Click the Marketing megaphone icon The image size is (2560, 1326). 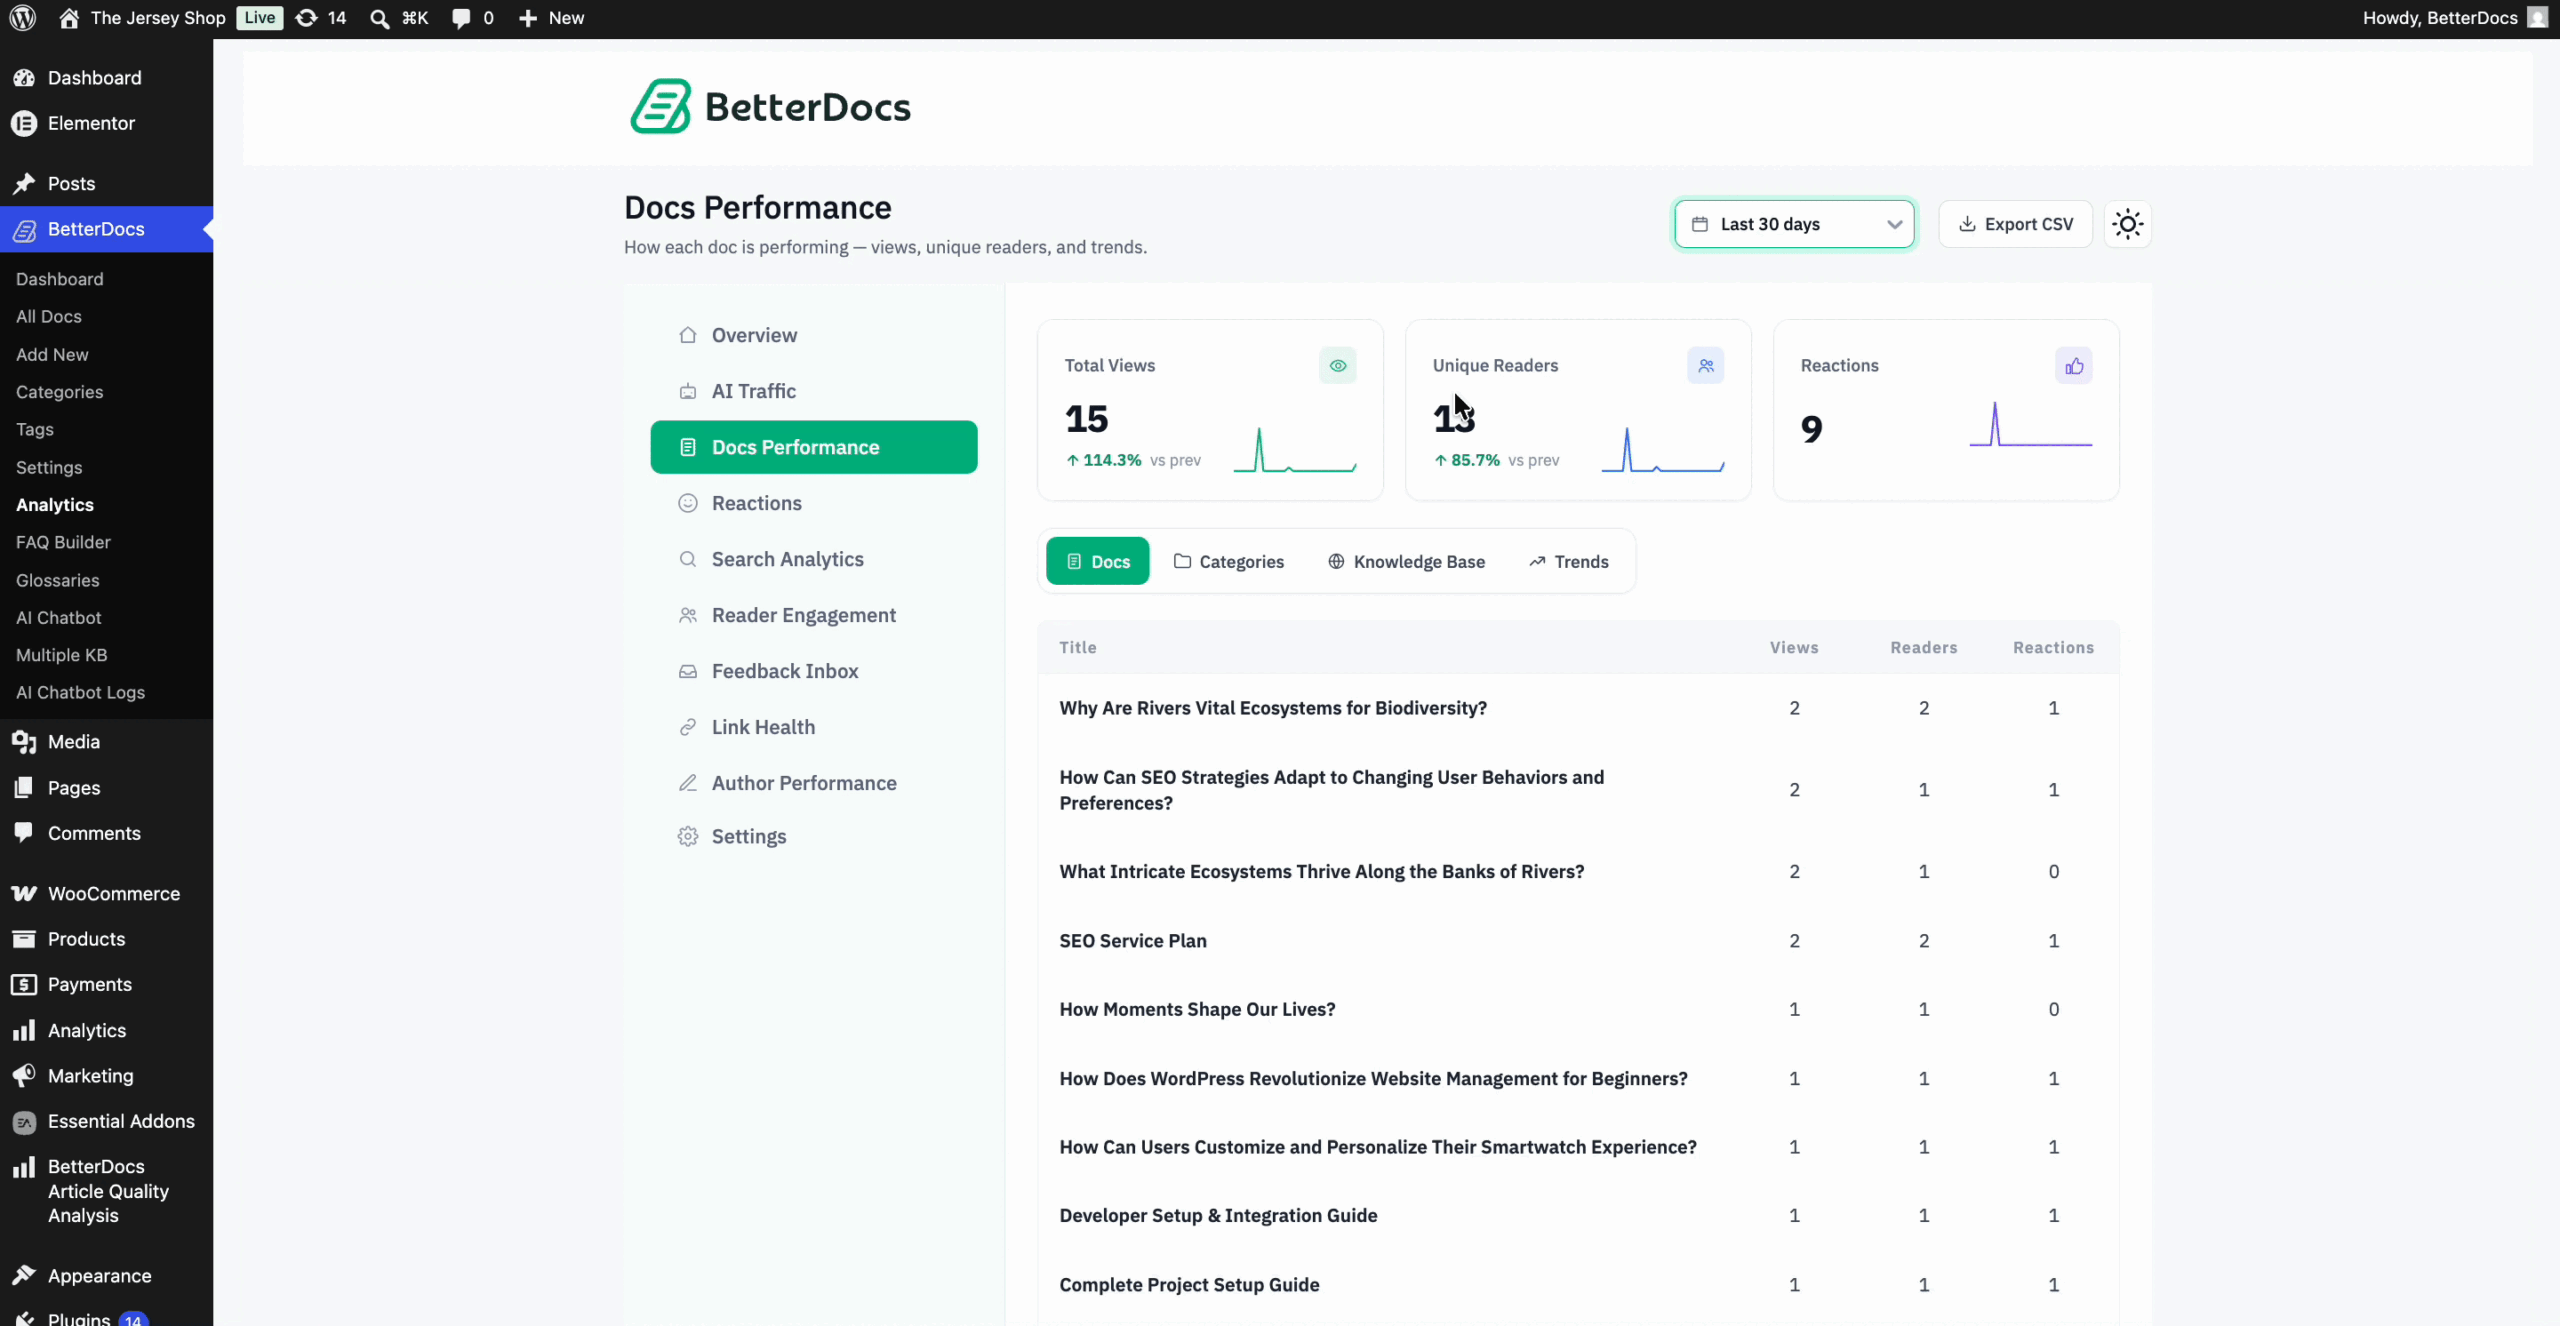pos(24,1075)
